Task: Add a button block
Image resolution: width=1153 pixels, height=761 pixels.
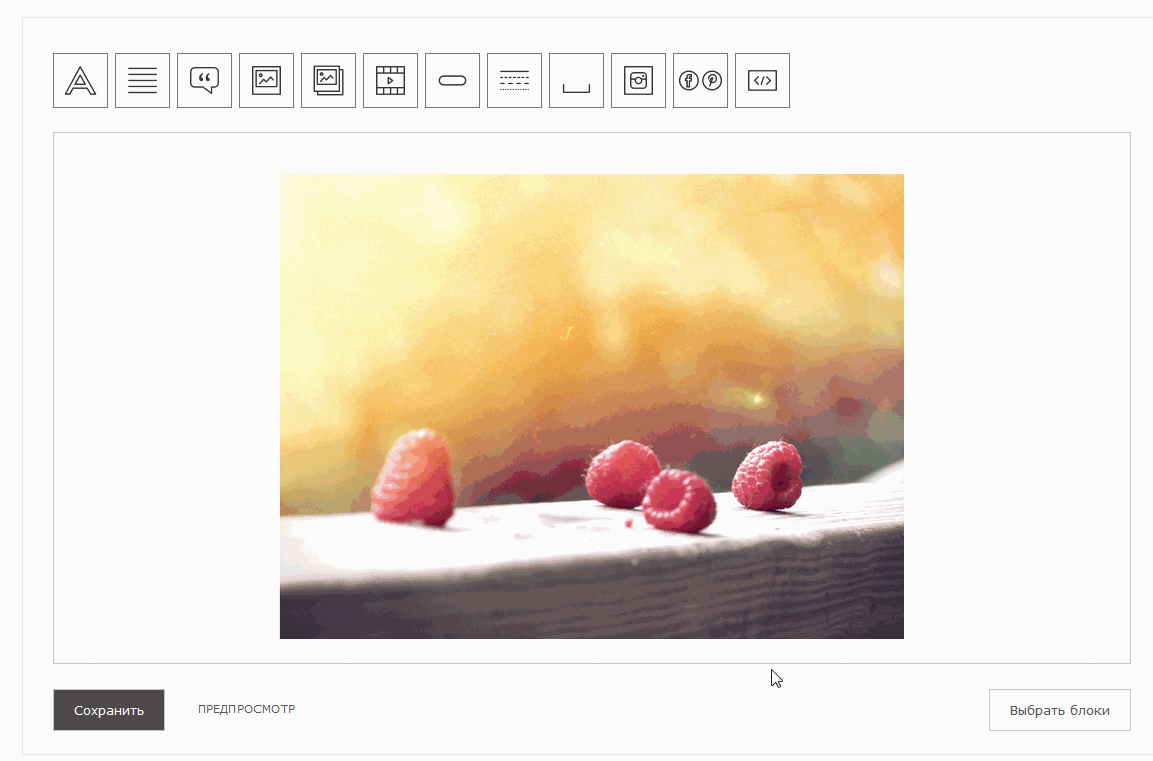Action: pyautogui.click(x=452, y=80)
